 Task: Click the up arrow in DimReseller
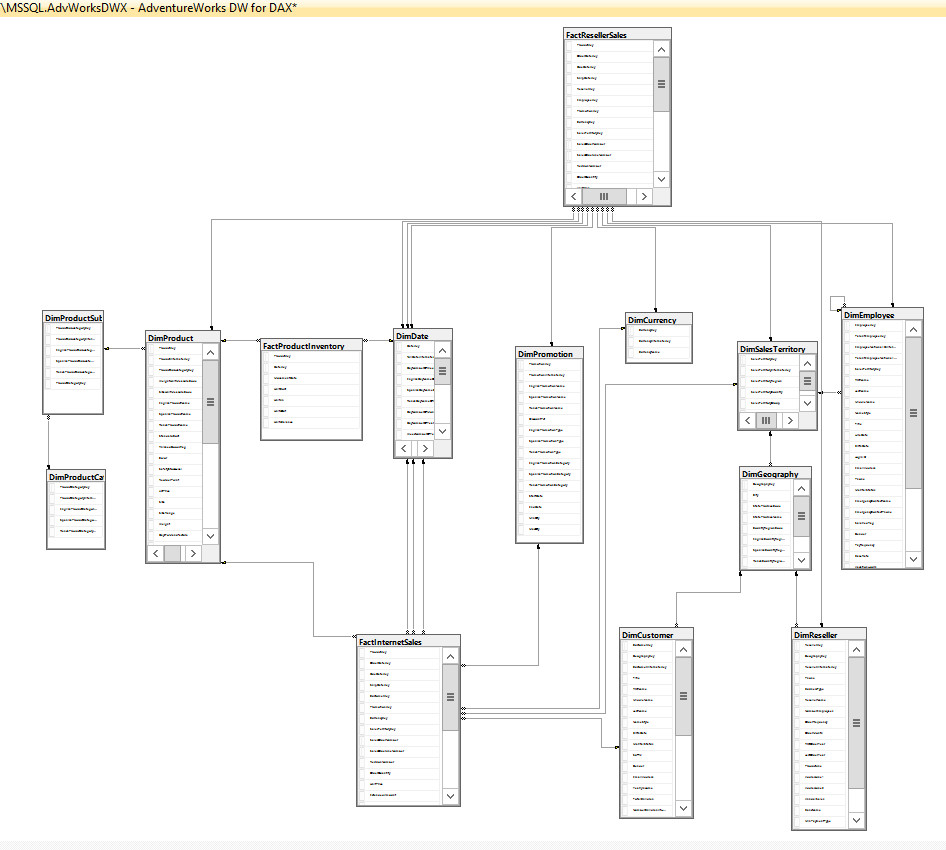pos(857,650)
